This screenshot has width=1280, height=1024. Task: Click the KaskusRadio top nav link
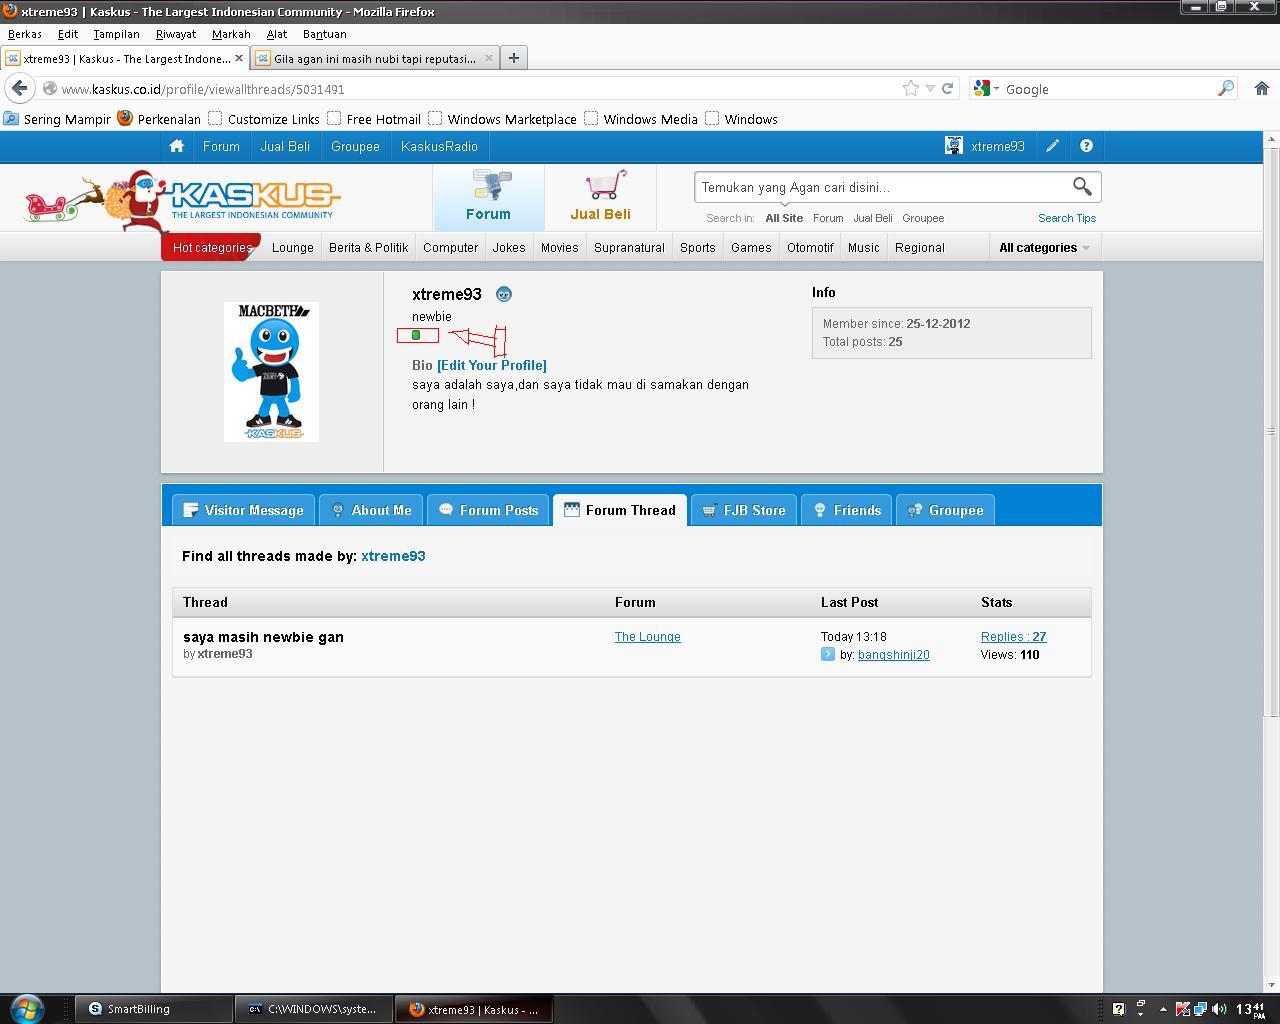(x=439, y=146)
